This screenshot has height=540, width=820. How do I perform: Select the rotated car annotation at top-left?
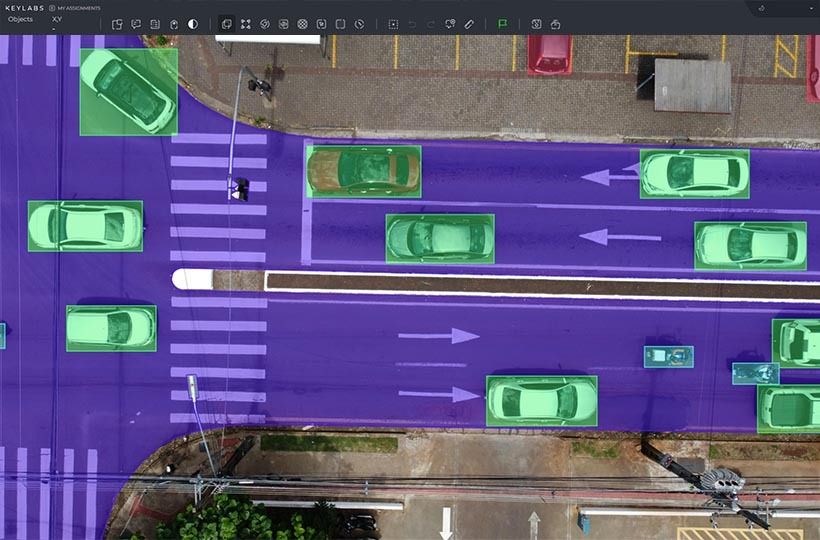pyautogui.click(x=128, y=91)
